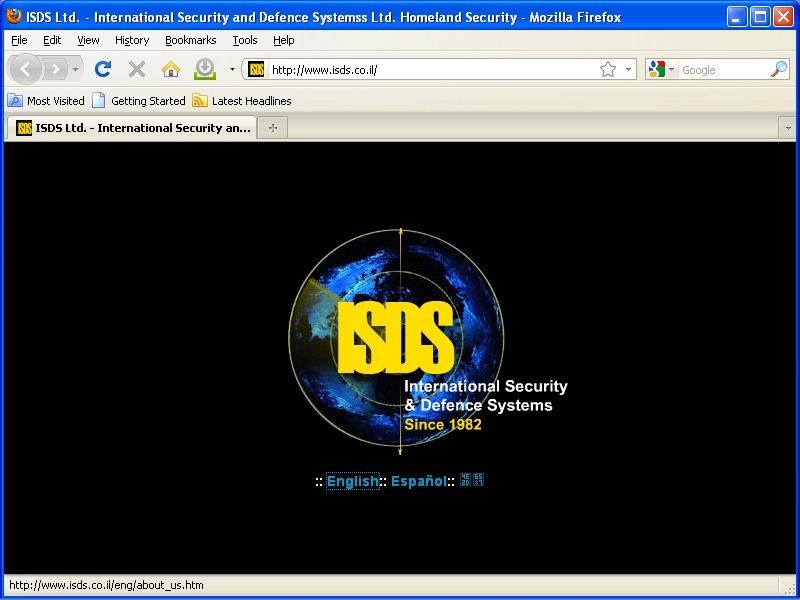Expand the list all tabs dropdown
Image resolution: width=800 pixels, height=600 pixels.
[787, 128]
